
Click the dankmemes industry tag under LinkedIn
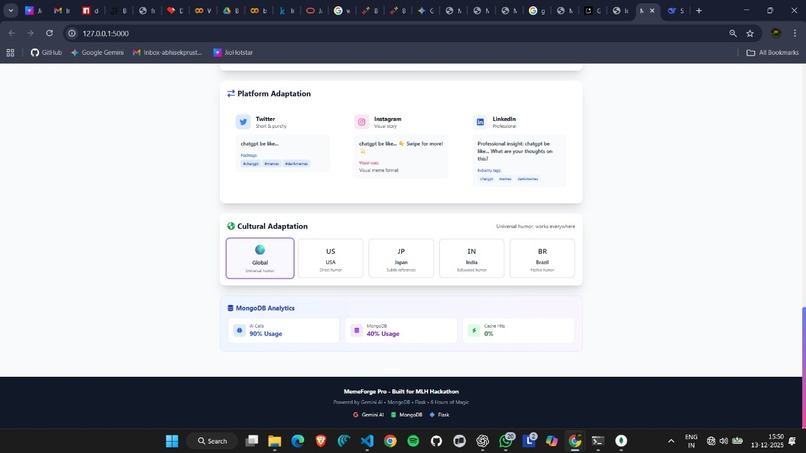point(528,179)
